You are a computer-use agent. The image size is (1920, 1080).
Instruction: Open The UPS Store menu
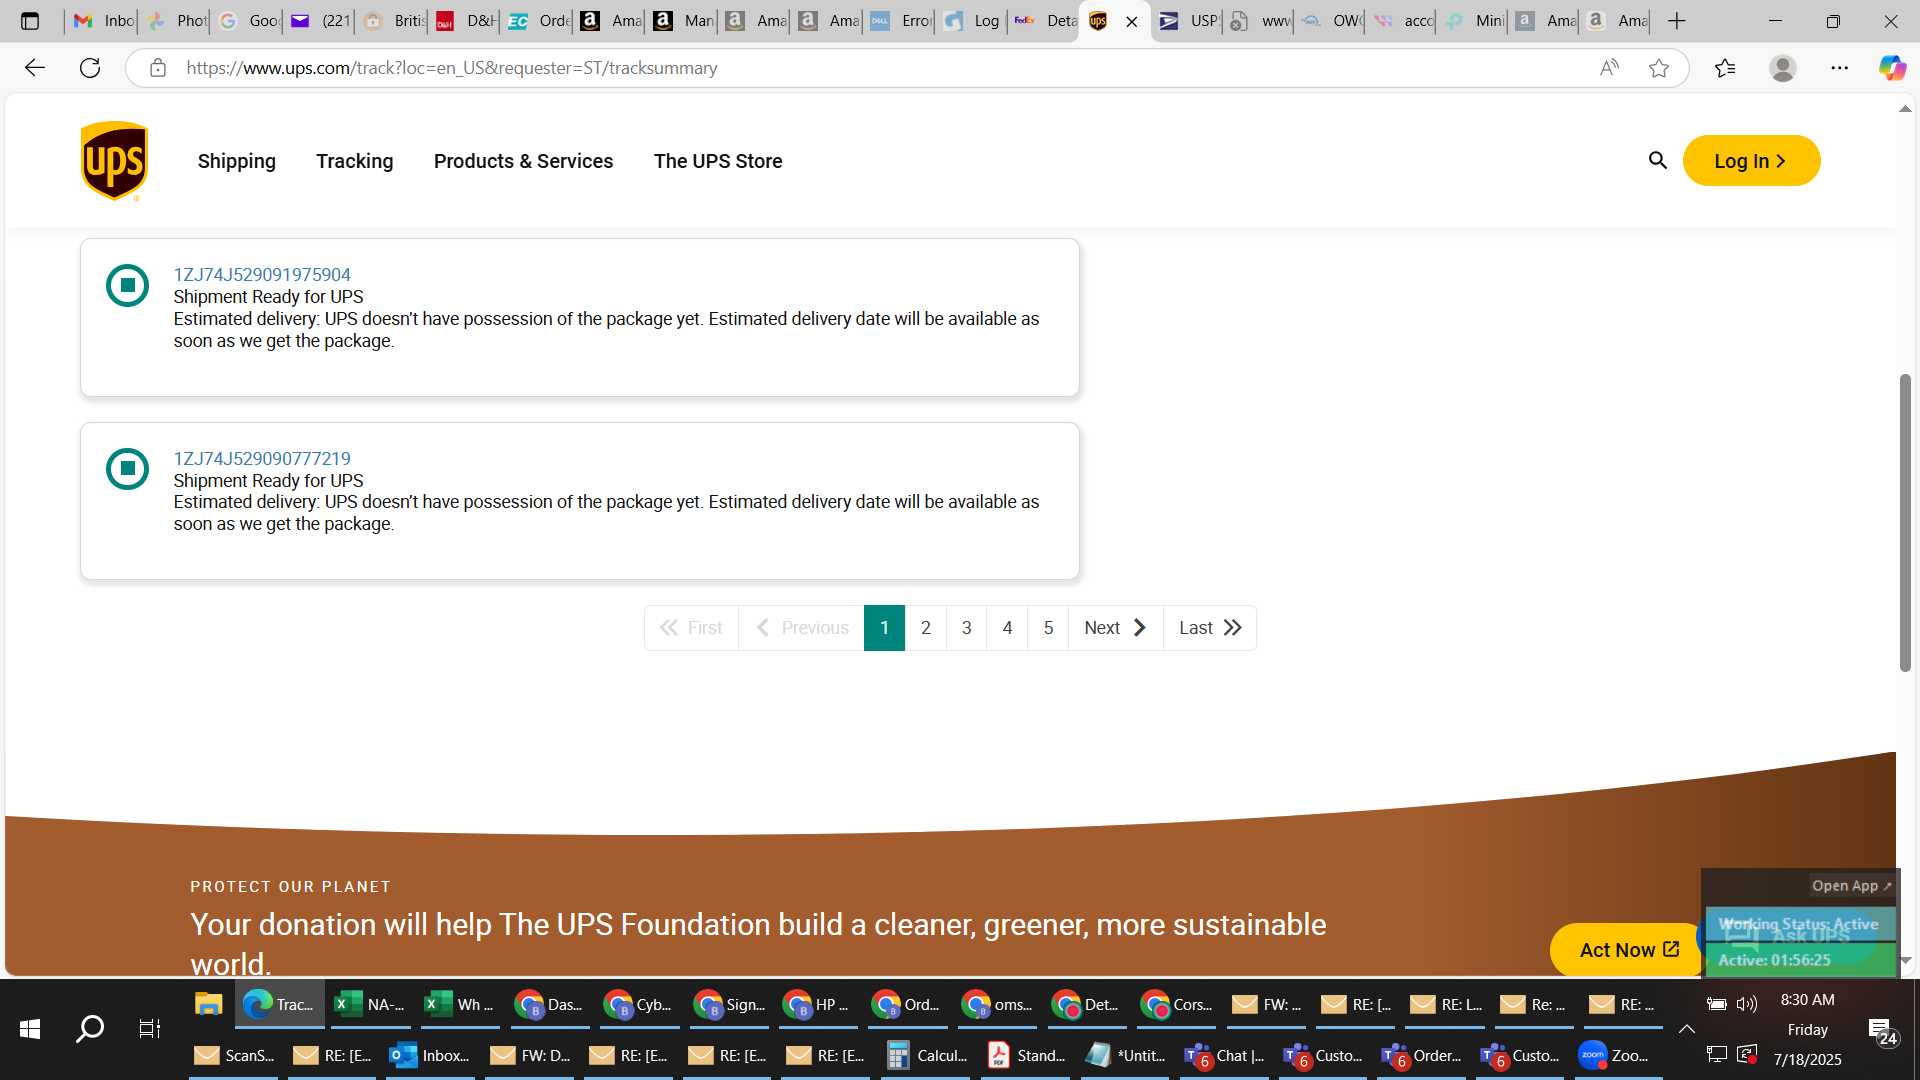coord(718,161)
